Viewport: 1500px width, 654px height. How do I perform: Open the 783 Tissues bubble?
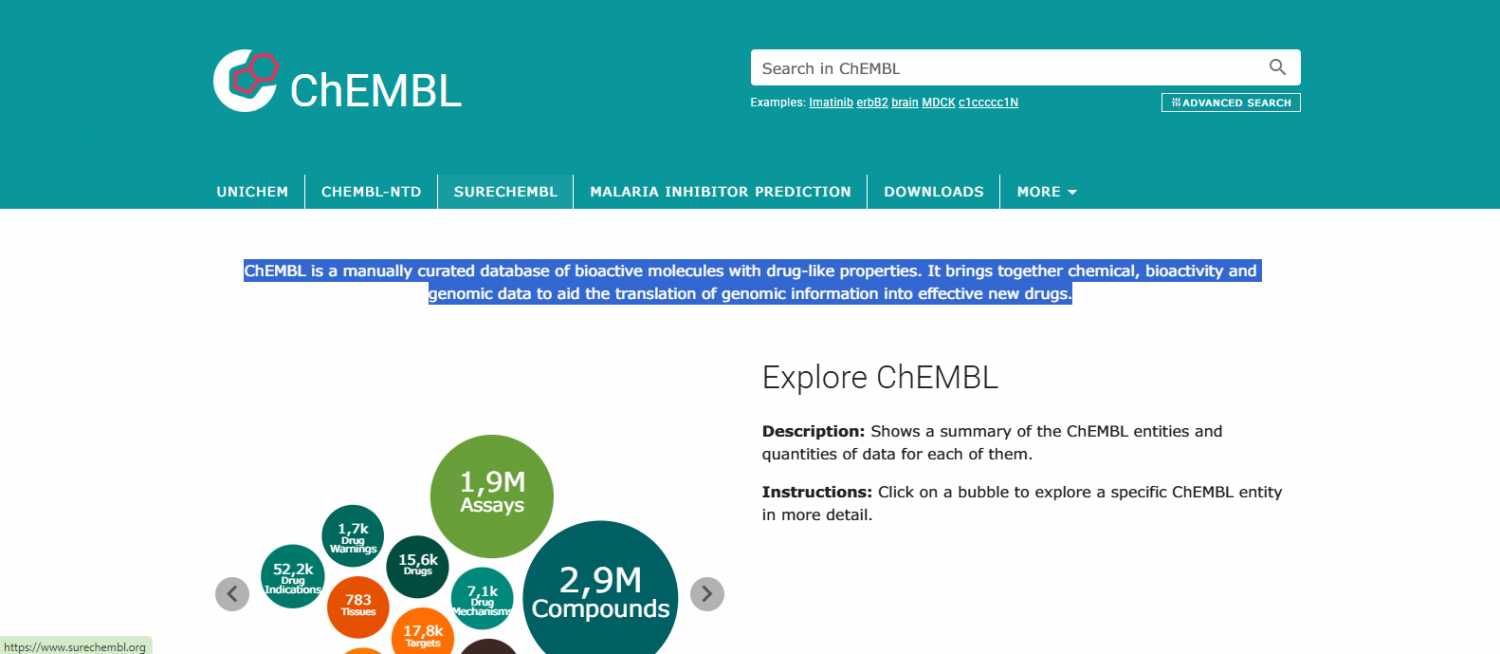pos(358,607)
